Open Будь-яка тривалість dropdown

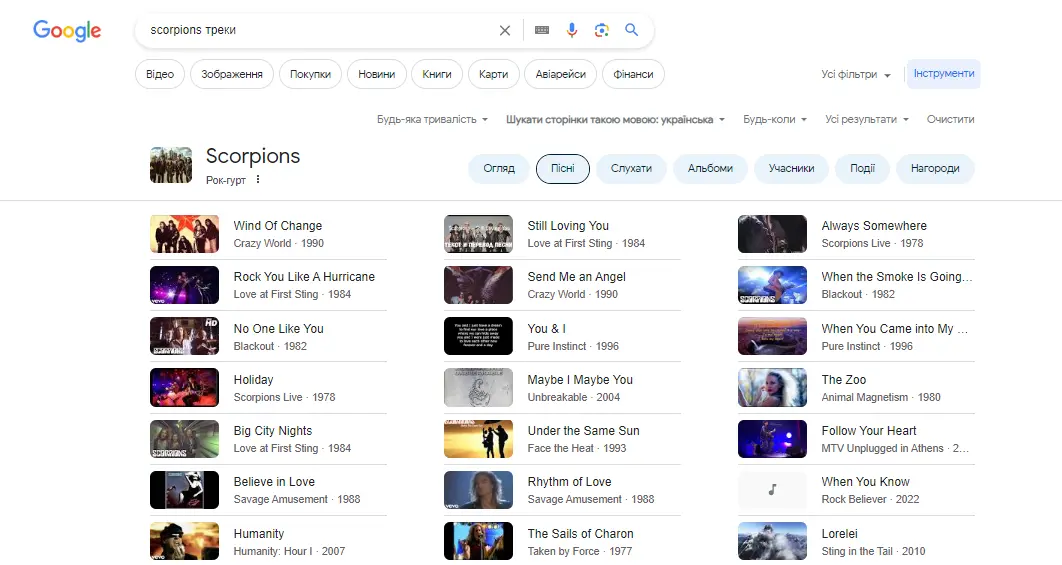tap(432, 119)
